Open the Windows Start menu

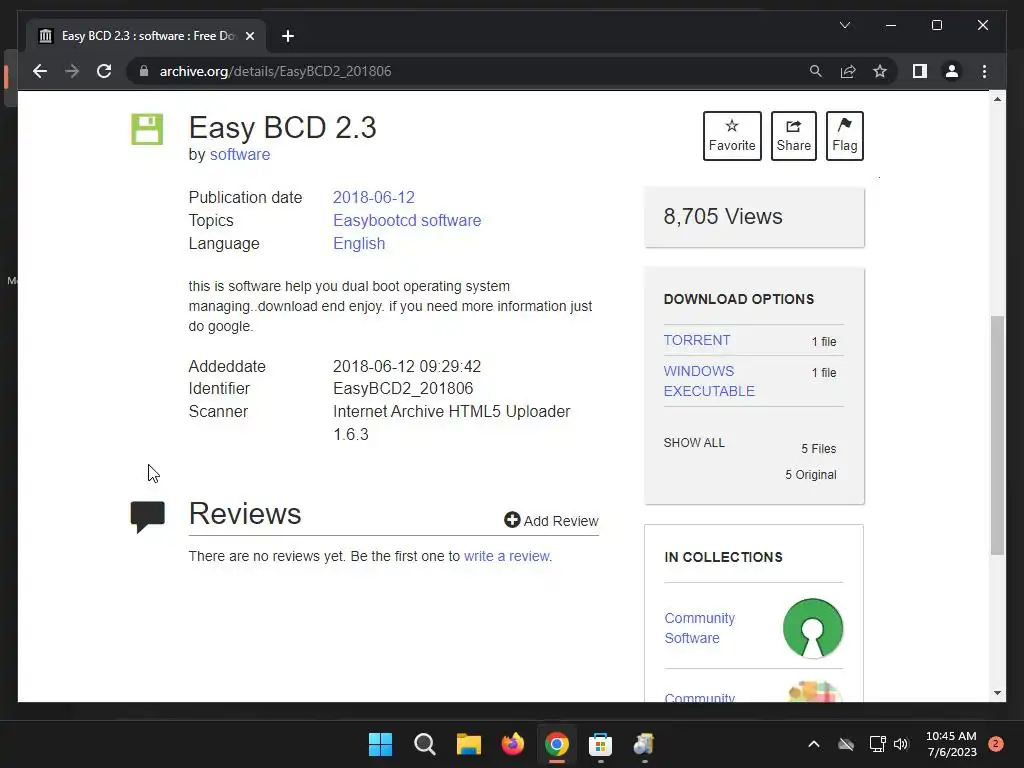380,744
